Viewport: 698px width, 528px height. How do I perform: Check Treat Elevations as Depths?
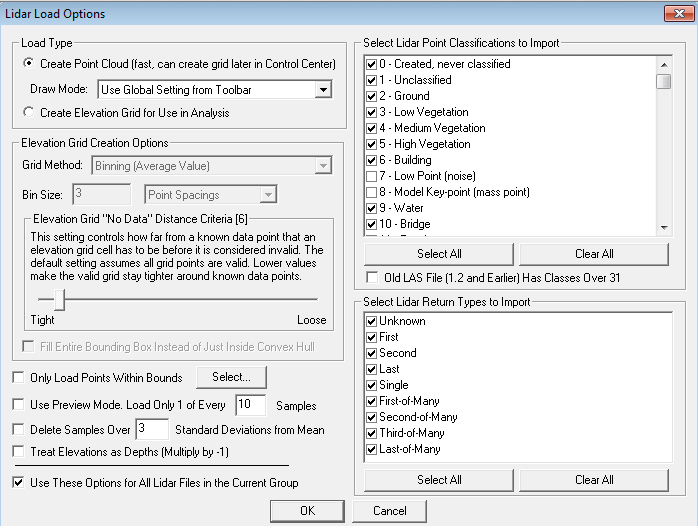point(18,452)
